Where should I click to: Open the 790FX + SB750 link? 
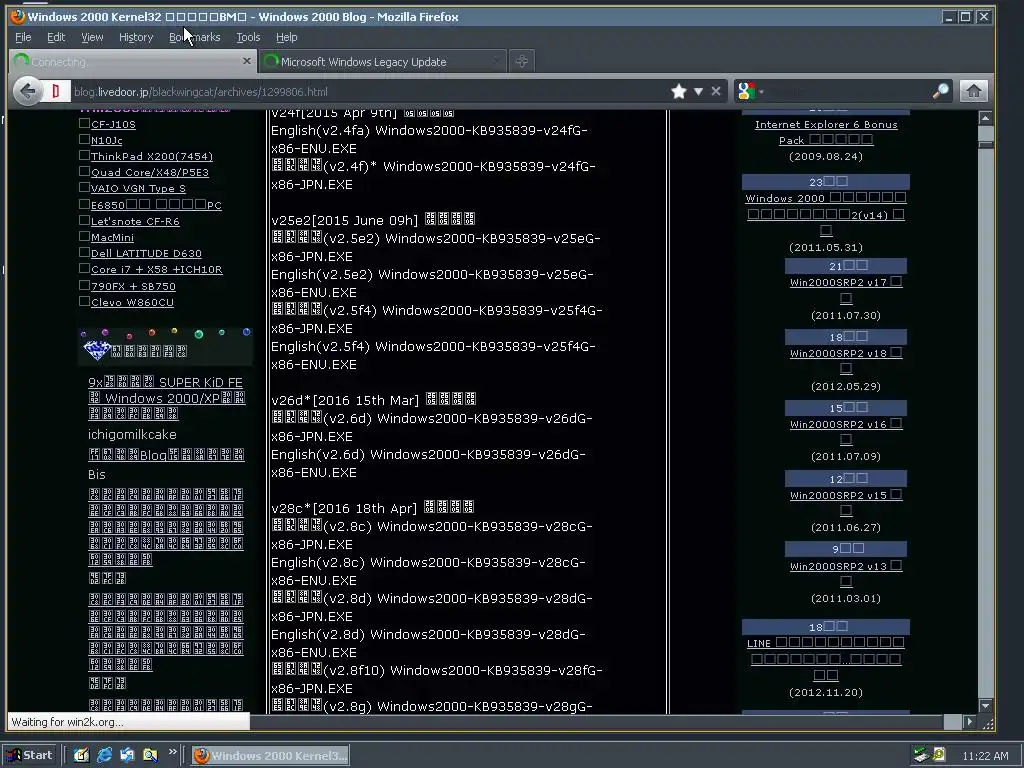tap(133, 286)
